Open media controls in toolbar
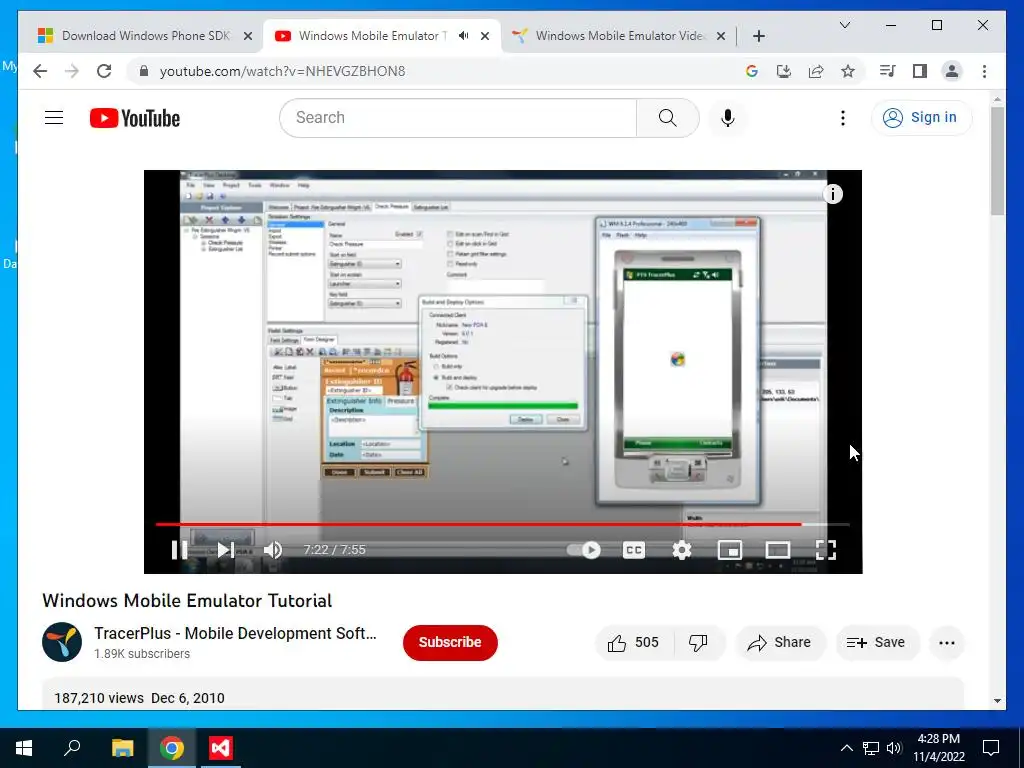Screen dimensions: 1024x768 (x=888, y=71)
